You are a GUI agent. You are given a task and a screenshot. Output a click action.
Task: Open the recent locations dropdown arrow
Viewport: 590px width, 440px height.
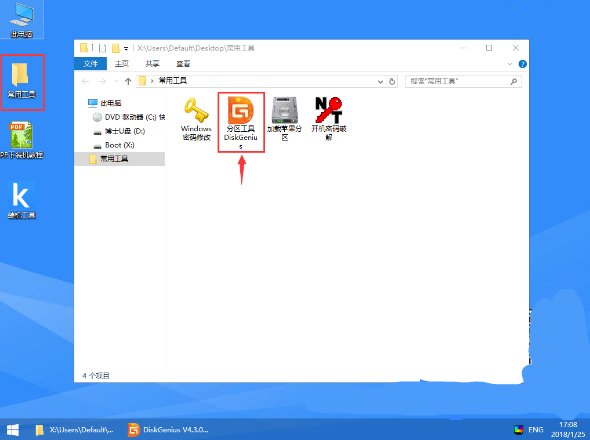(116, 81)
